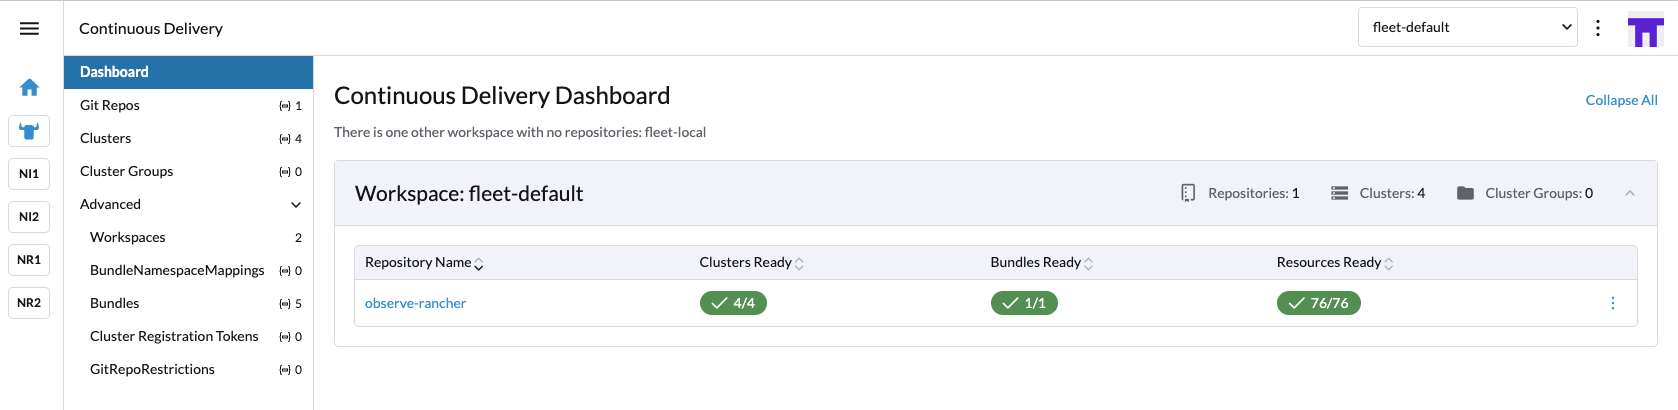Switch to the NI1 cluster badge
1678x410 pixels.
(x=29, y=173)
